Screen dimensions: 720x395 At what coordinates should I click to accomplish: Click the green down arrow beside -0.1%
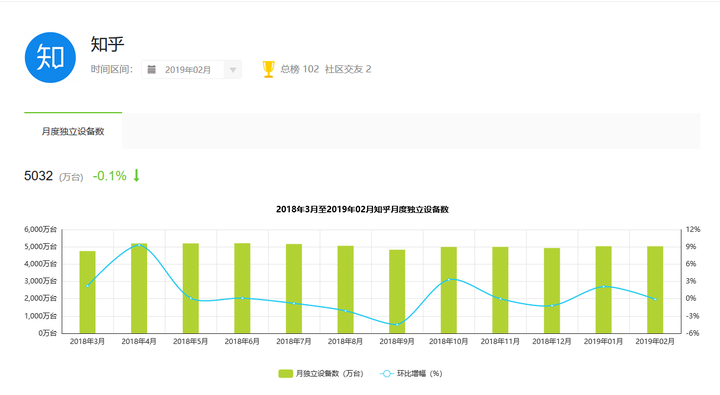136,175
